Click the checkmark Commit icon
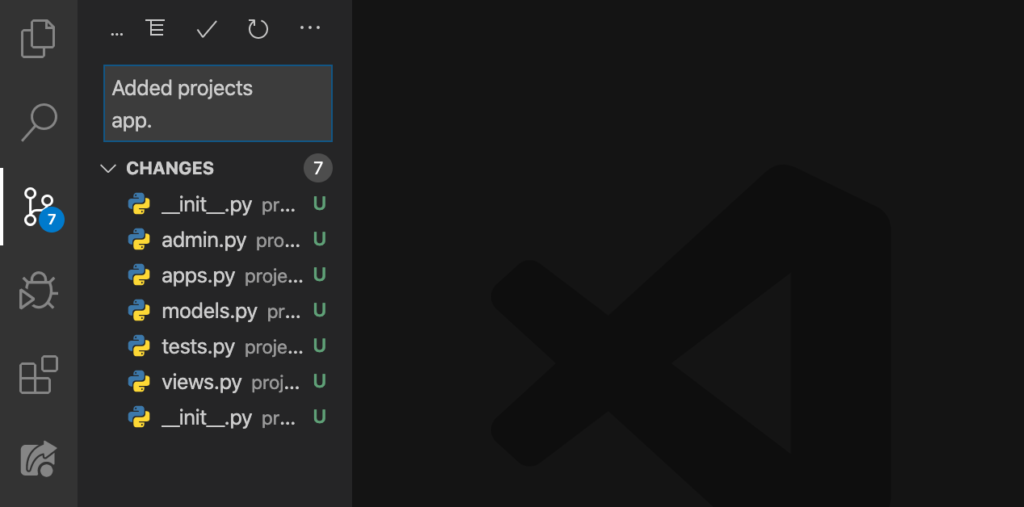This screenshot has height=507, width=1024. point(206,29)
